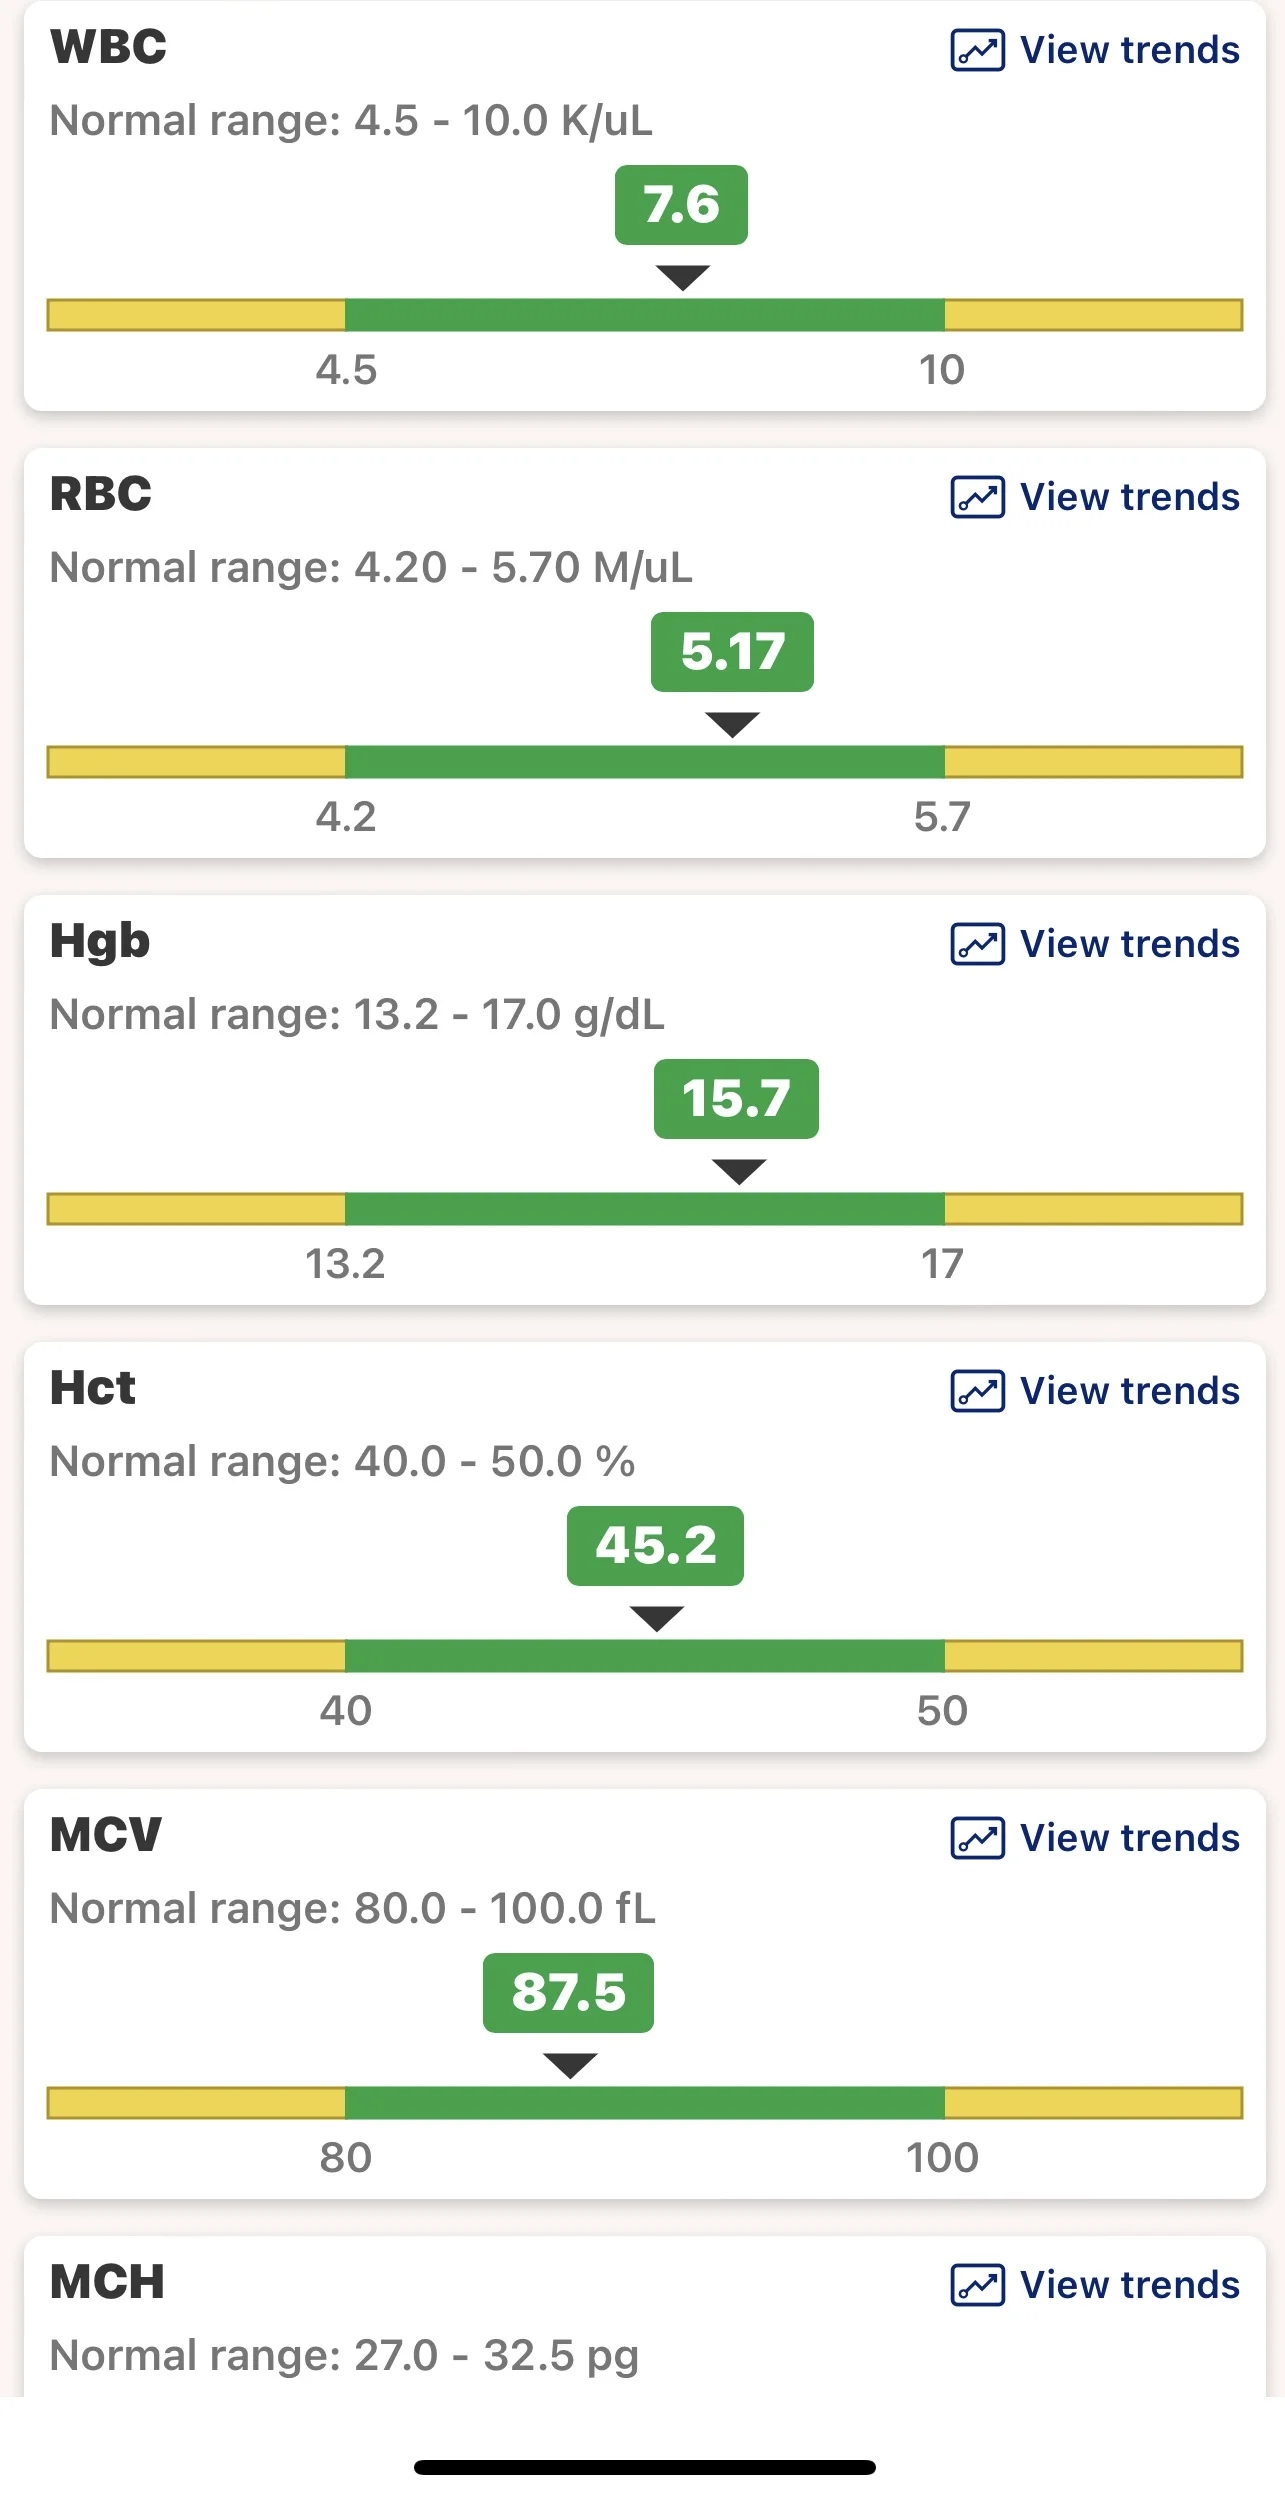Tap the home indicator bar at bottom
This screenshot has width=1285, height=2499.
click(x=645, y=2467)
